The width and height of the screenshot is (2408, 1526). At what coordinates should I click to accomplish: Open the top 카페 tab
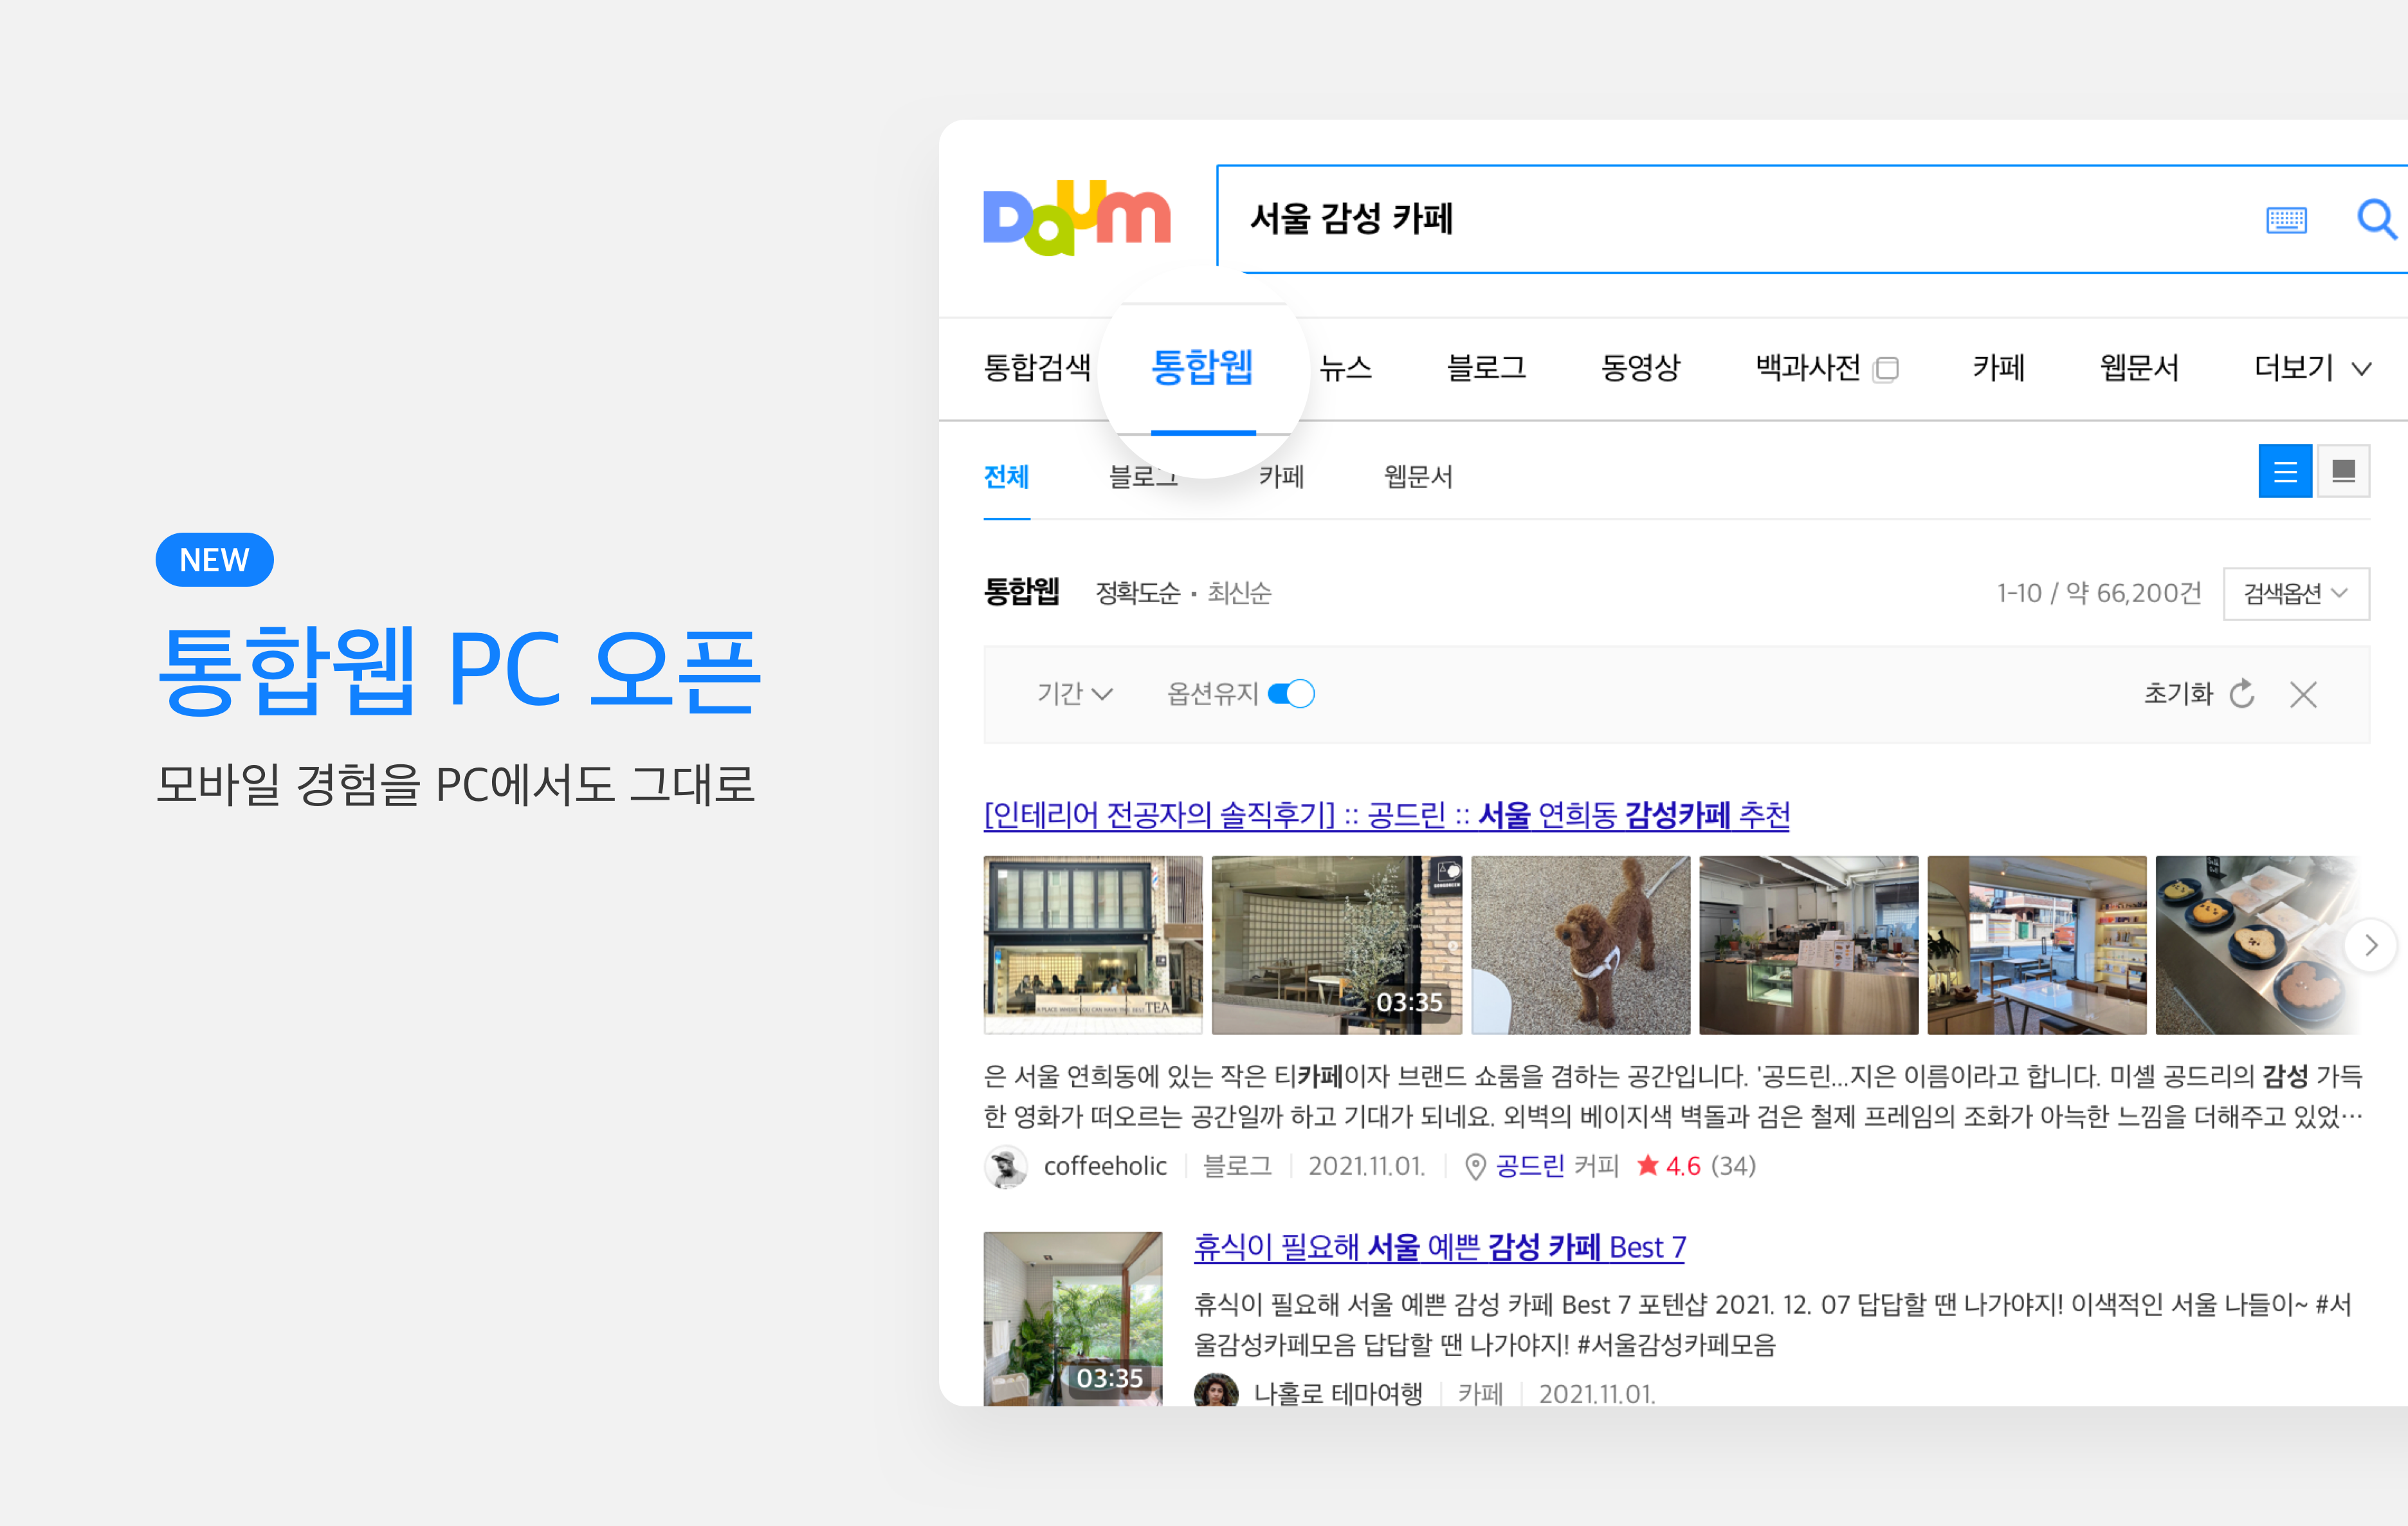click(1998, 368)
